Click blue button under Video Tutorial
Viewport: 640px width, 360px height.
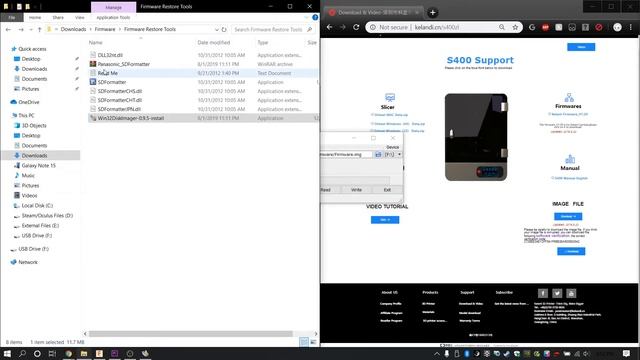pos(385,220)
